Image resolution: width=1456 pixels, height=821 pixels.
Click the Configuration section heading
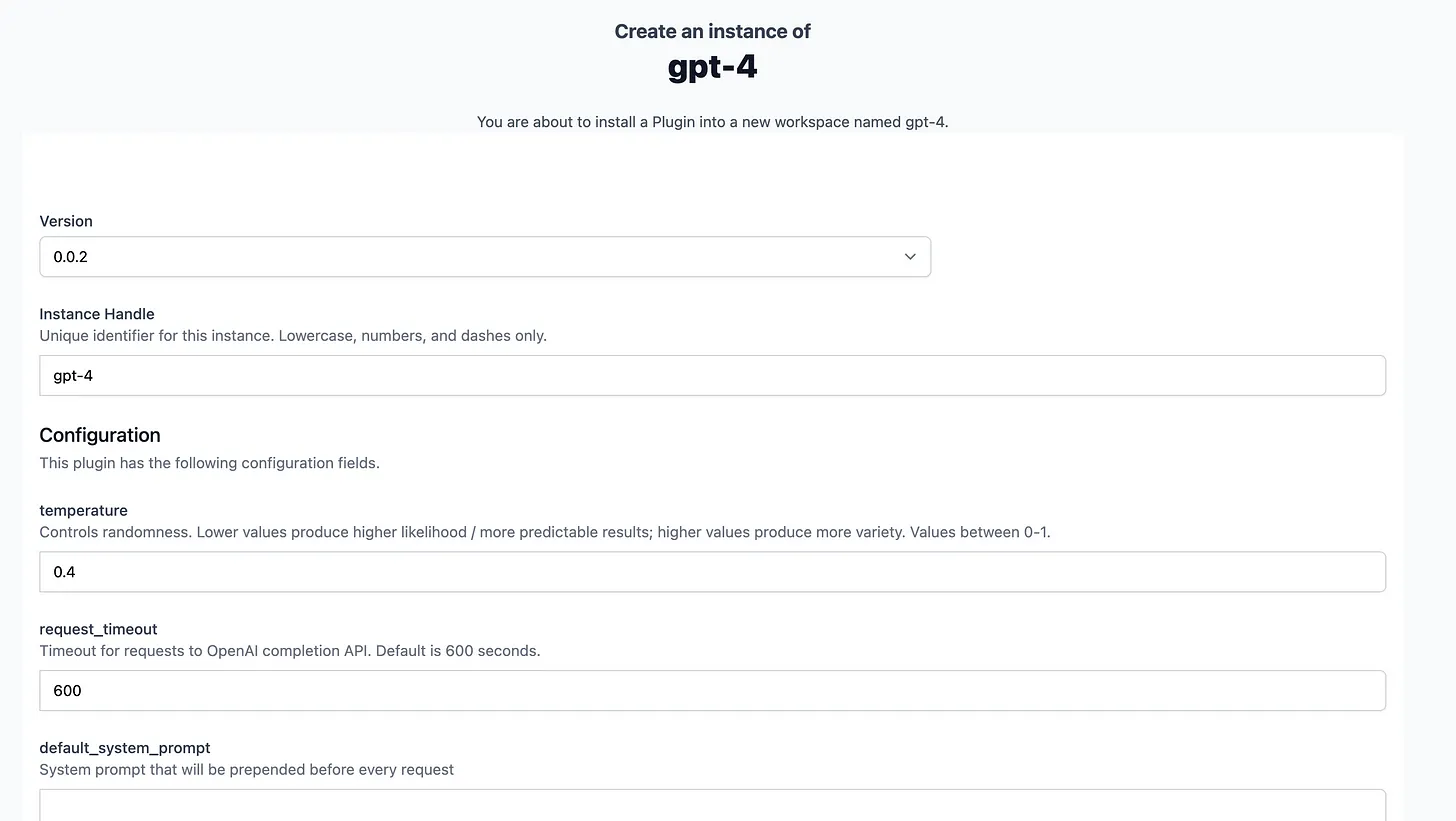click(x=100, y=435)
